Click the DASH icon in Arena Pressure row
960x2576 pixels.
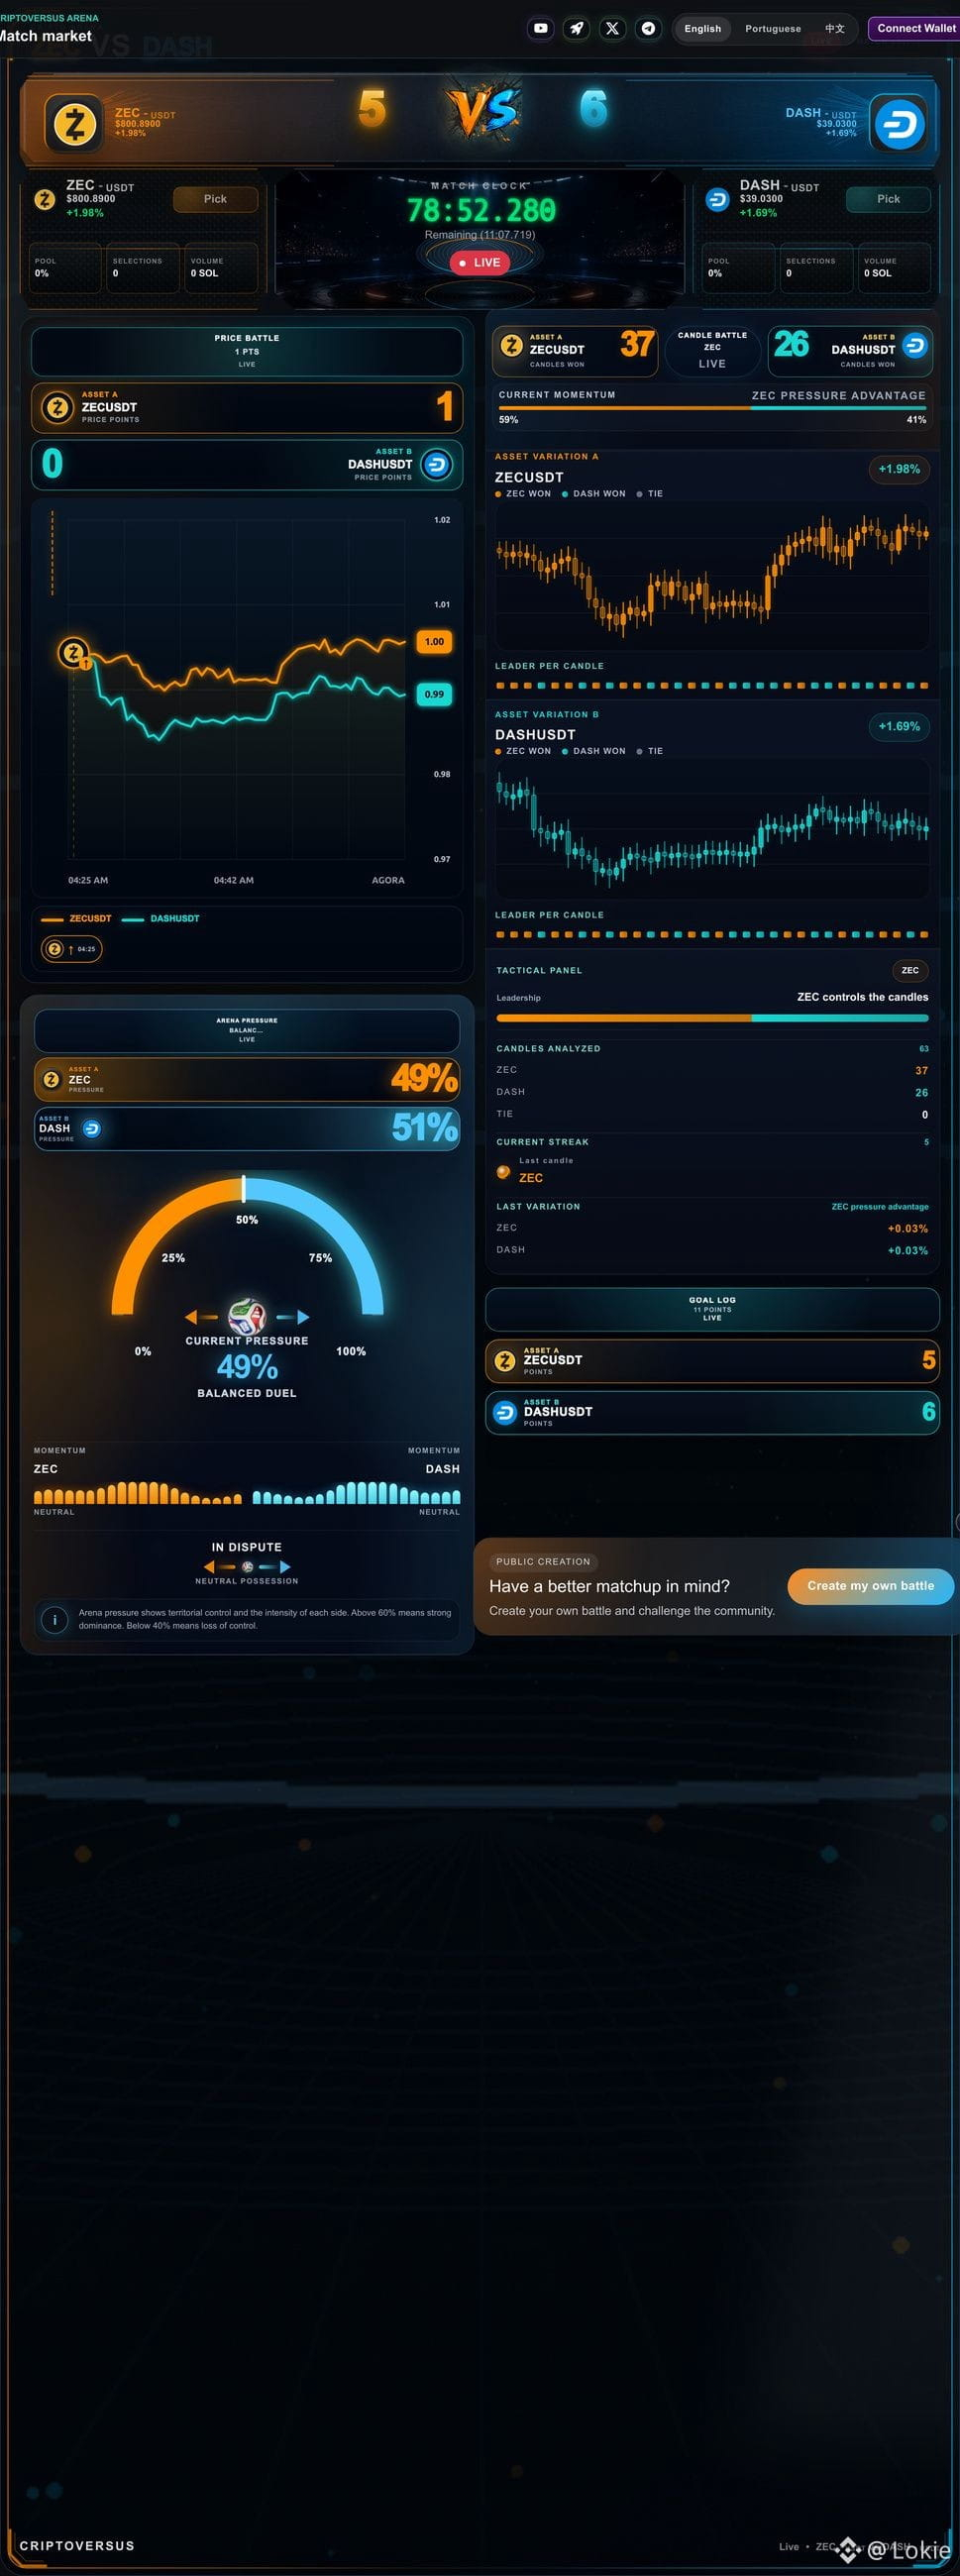[x=91, y=1129]
